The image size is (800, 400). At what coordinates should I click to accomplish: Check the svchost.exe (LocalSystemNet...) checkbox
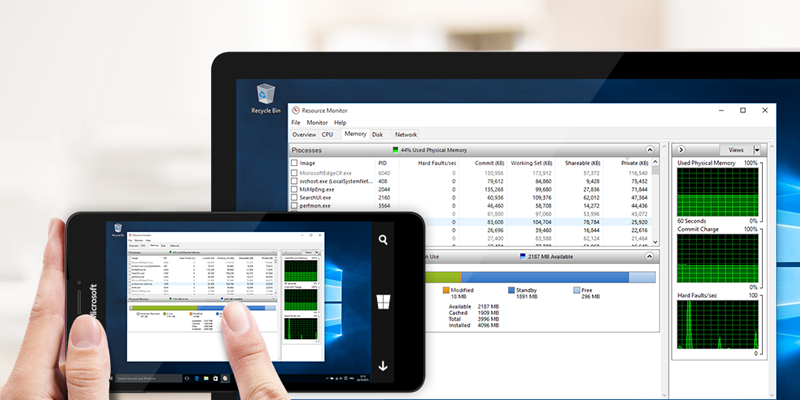[294, 181]
